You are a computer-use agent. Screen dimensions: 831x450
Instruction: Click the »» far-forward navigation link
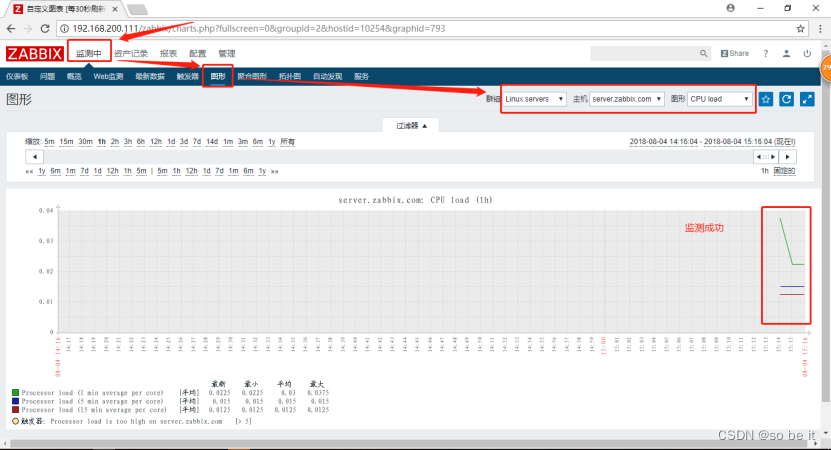(275, 171)
